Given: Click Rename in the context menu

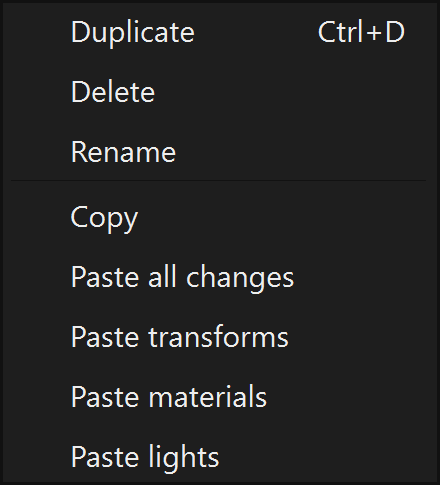Looking at the screenshot, I should pyautogui.click(x=220, y=152).
